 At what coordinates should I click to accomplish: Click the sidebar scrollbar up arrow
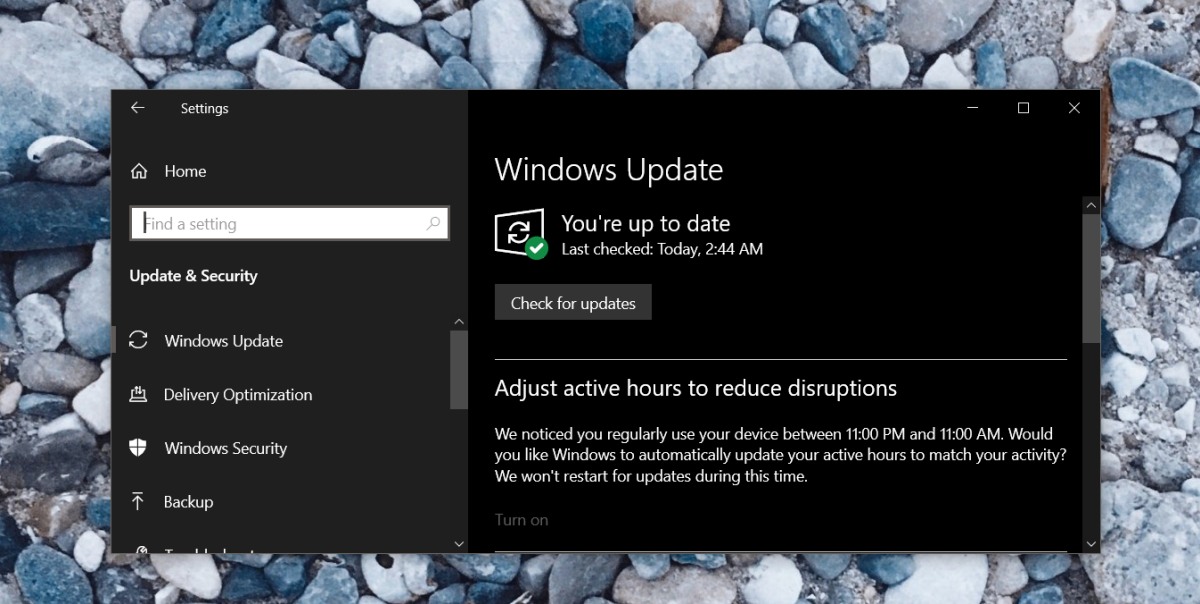pyautogui.click(x=459, y=321)
